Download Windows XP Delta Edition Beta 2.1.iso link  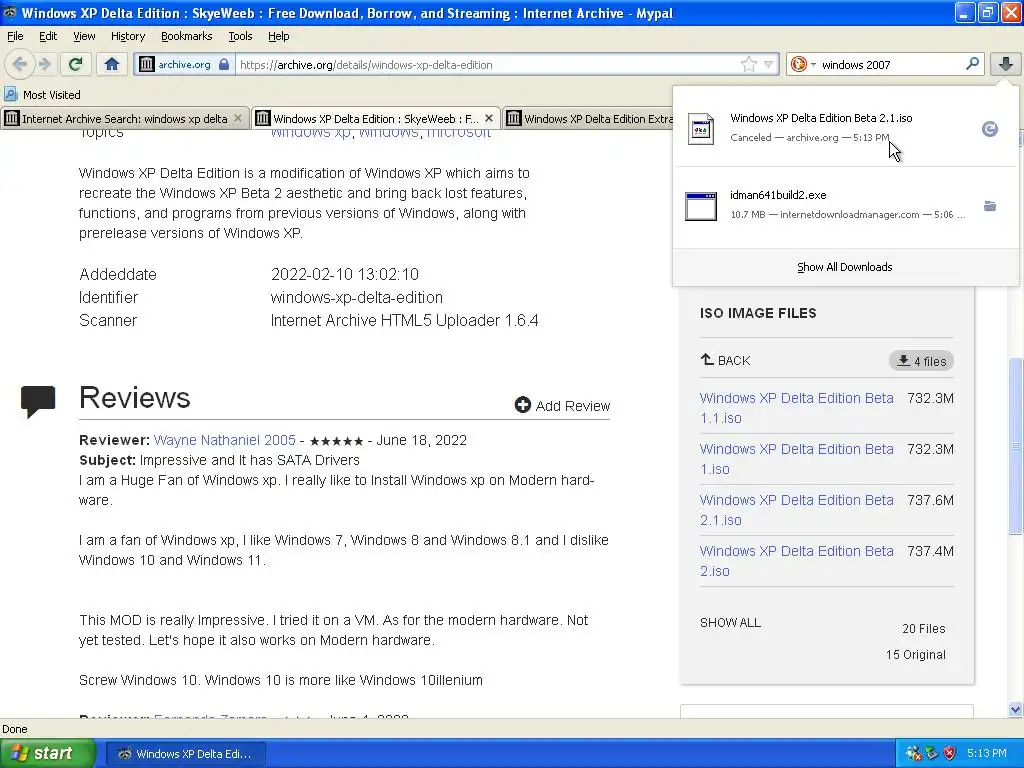796,509
